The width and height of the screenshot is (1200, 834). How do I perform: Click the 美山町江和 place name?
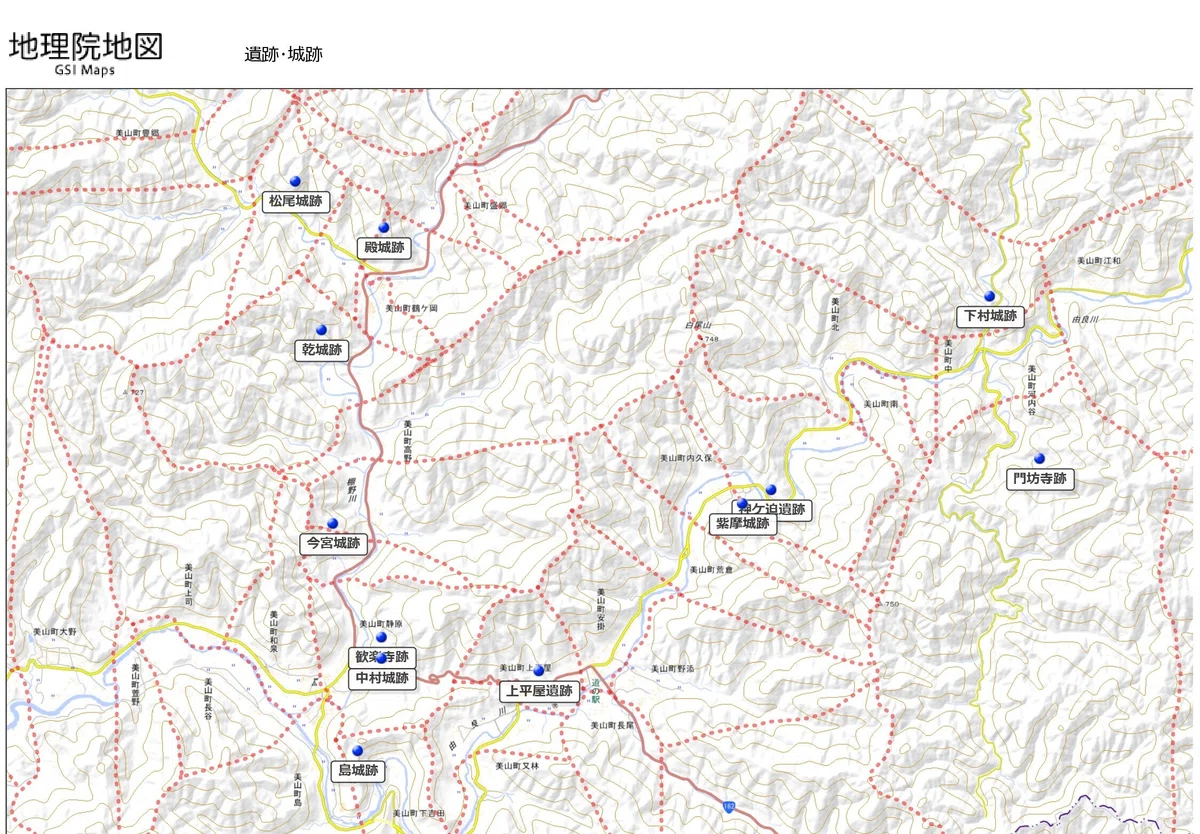(1099, 260)
